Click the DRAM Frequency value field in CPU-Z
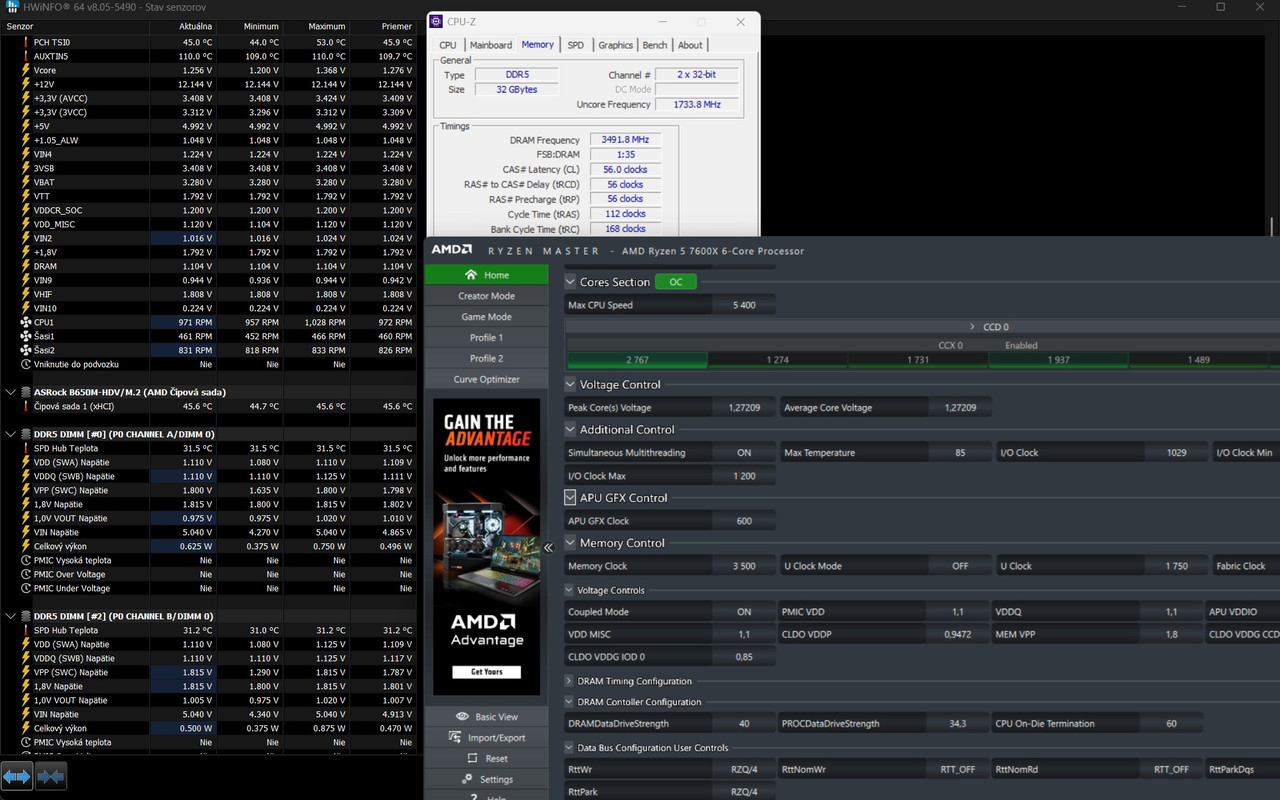 pos(624,139)
